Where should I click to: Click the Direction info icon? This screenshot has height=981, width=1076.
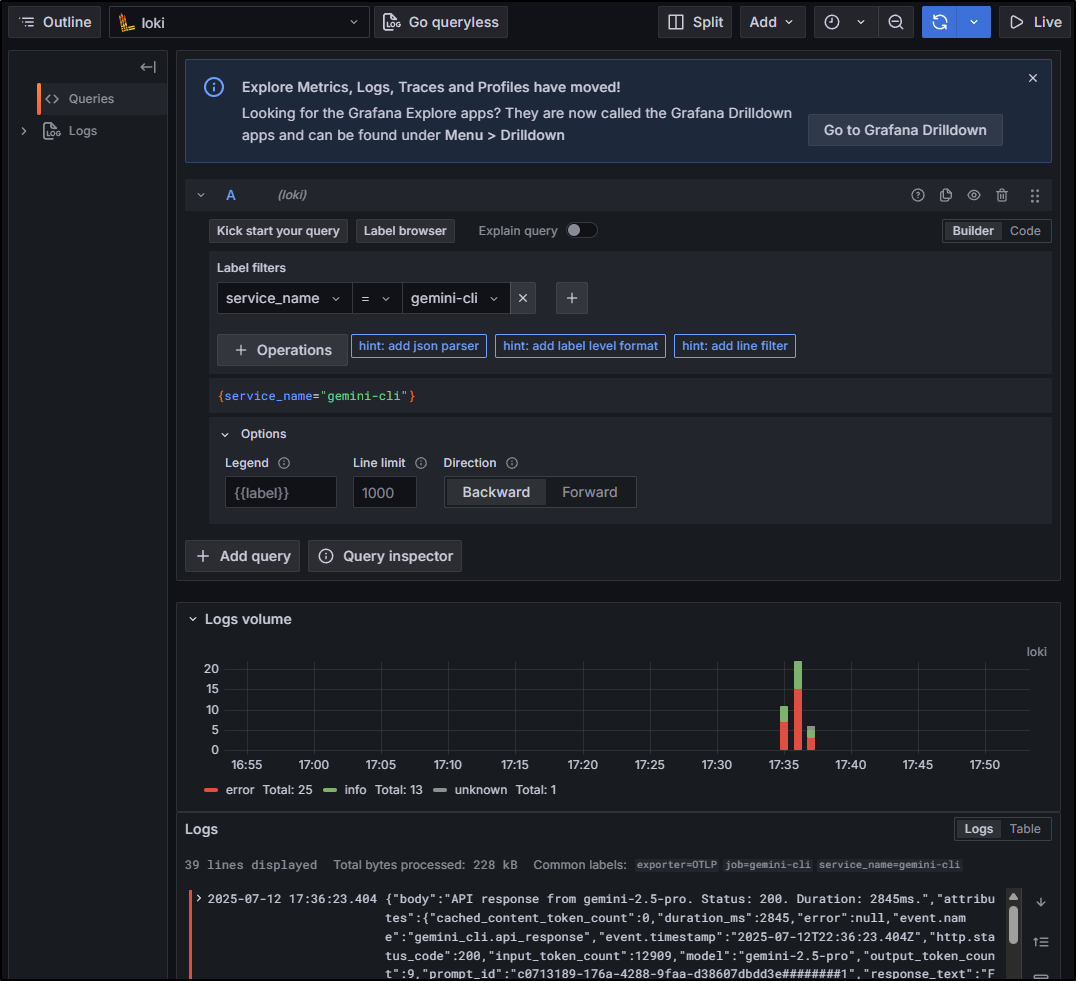512,463
